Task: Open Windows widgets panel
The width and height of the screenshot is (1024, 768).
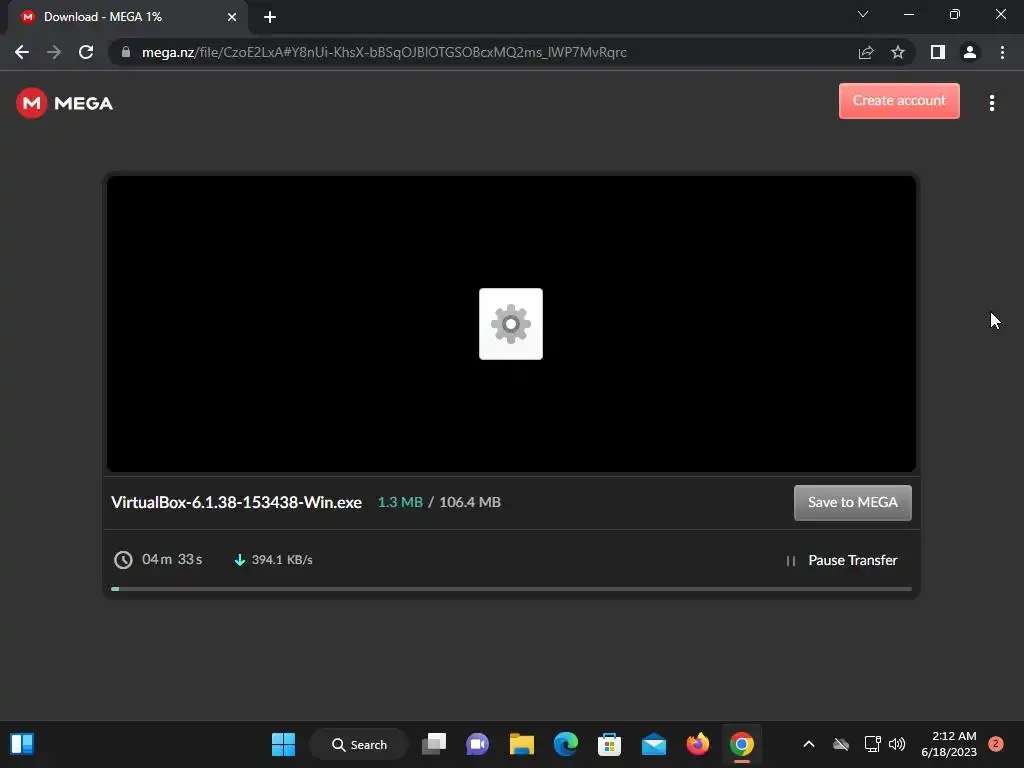Action: (22, 744)
